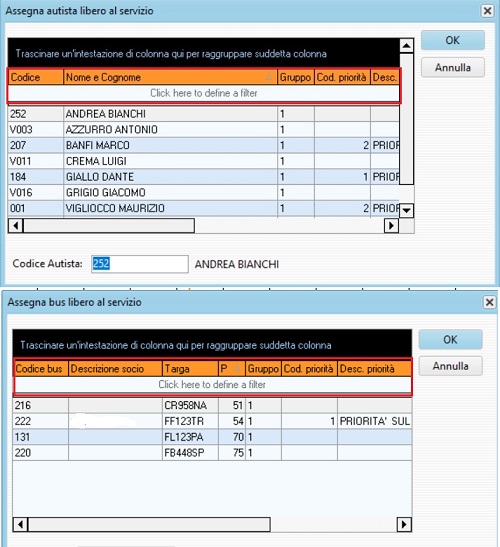Close the Assegna autista libero window
This screenshot has width=500, height=547.
487,11
